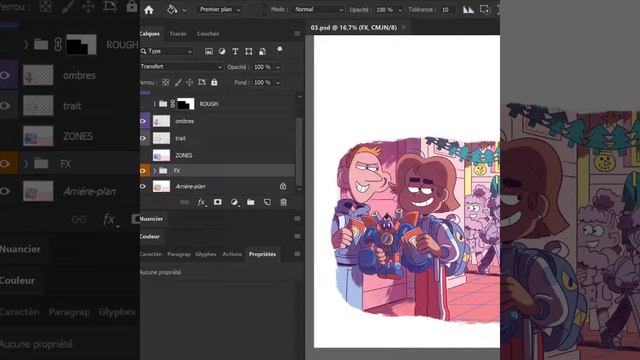
Task: Click the layers list vertical scrollbar
Action: (x=299, y=151)
